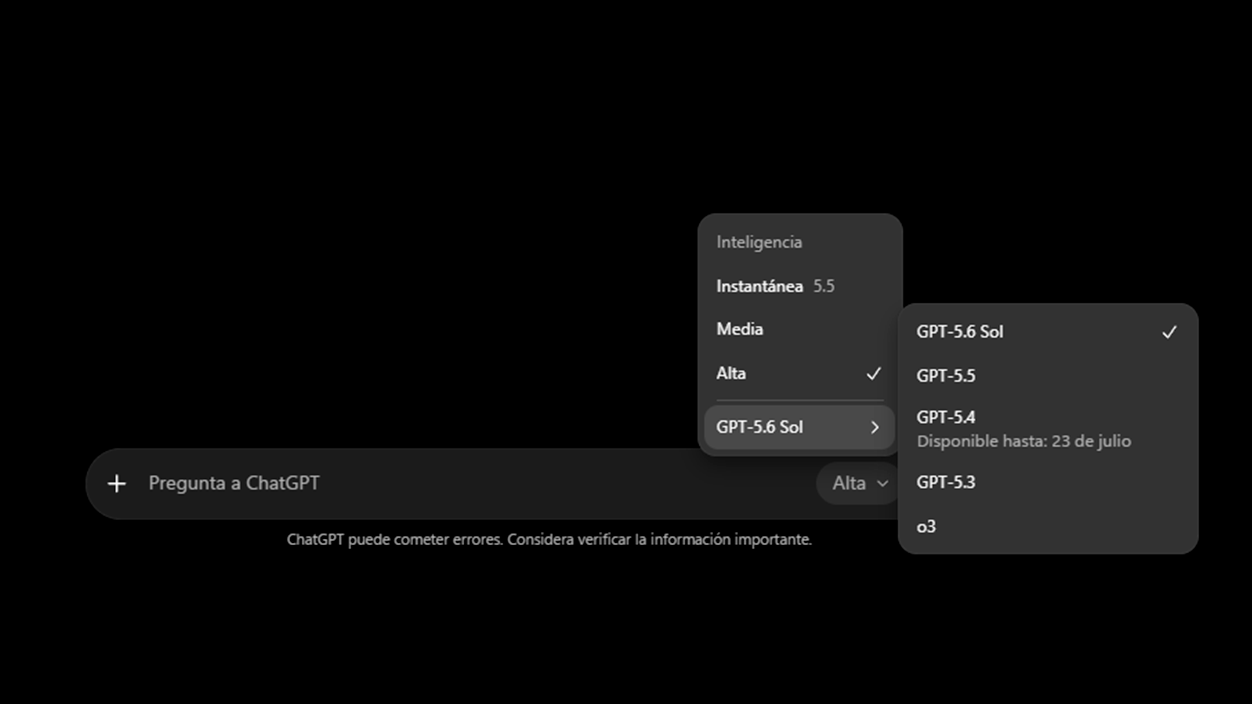1252x704 pixels.
Task: Expand the GPT-5.6 Sol submenu row
Action: click(x=799, y=427)
